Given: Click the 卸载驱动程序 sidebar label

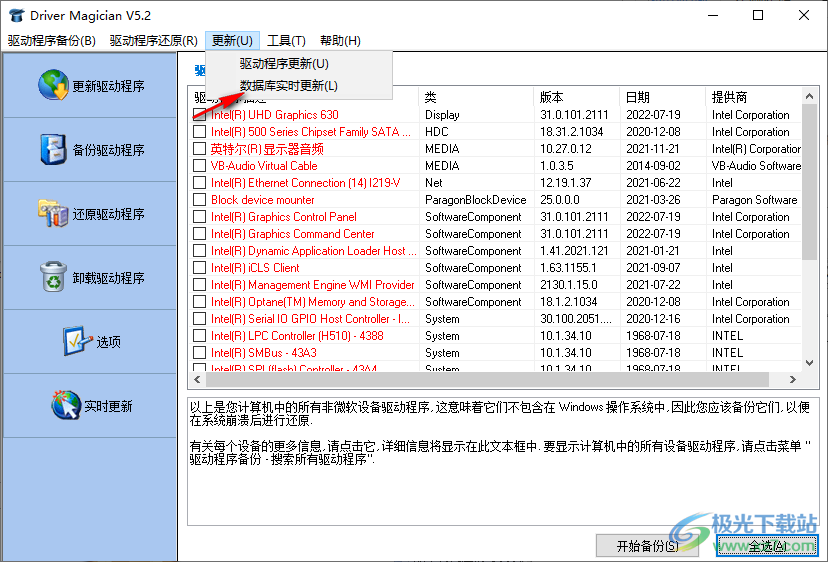Looking at the screenshot, I should click(x=108, y=278).
